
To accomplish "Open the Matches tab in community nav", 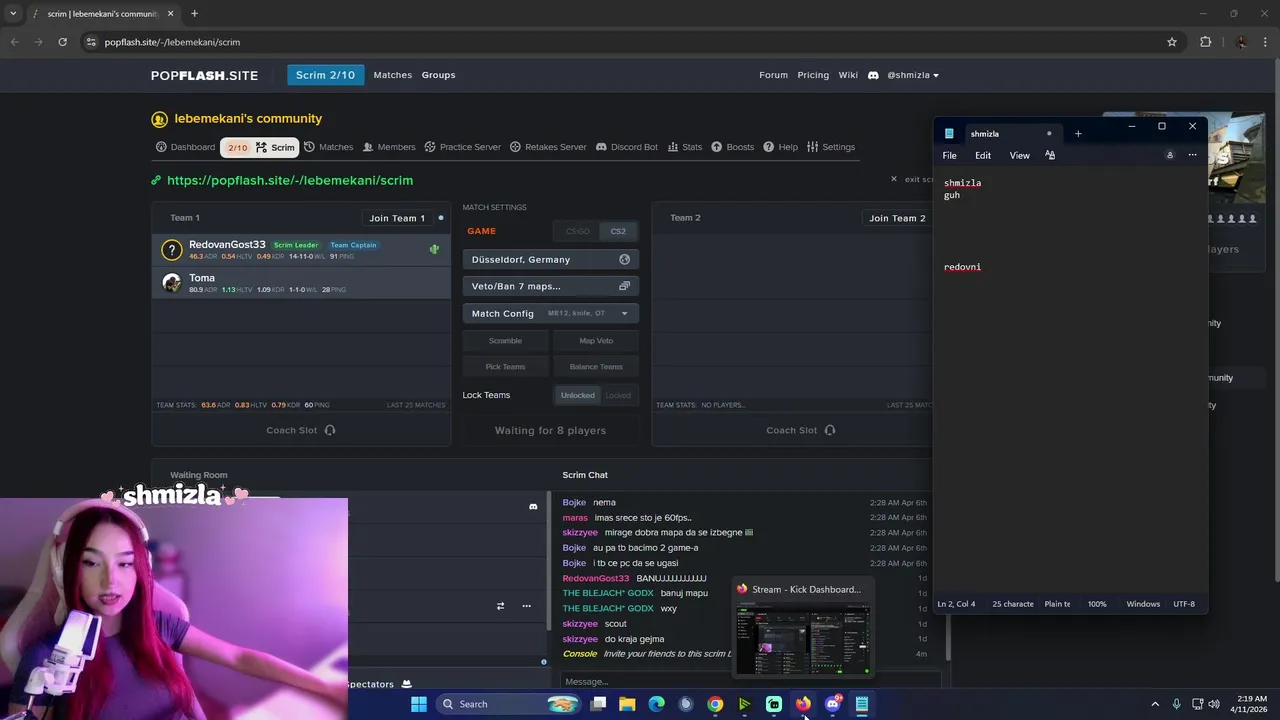I will click(329, 147).
